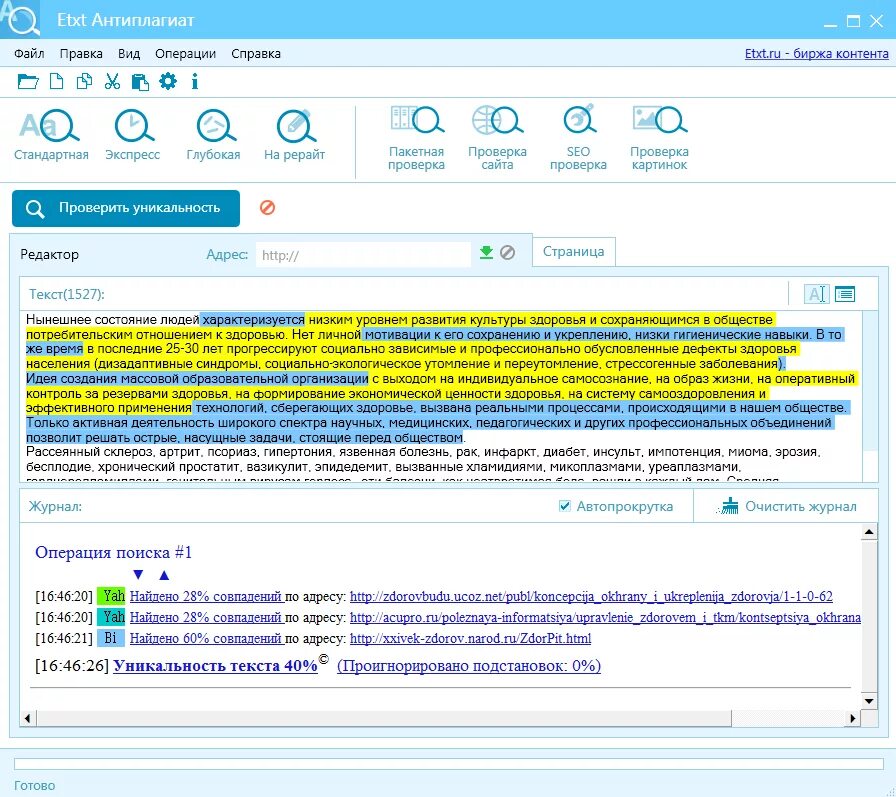Screen dimensions: 896x797
Task: Open Проверка сайта
Action: click(497, 138)
